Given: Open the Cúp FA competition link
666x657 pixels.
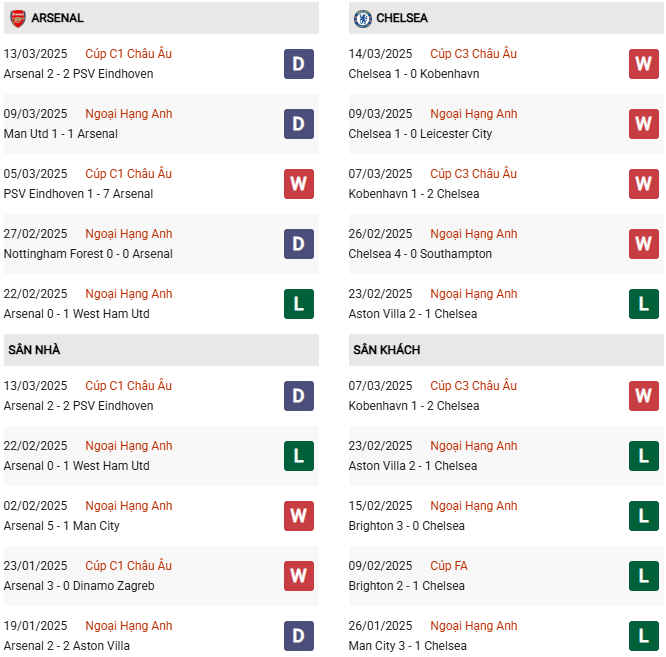Looking at the screenshot, I should [449, 566].
